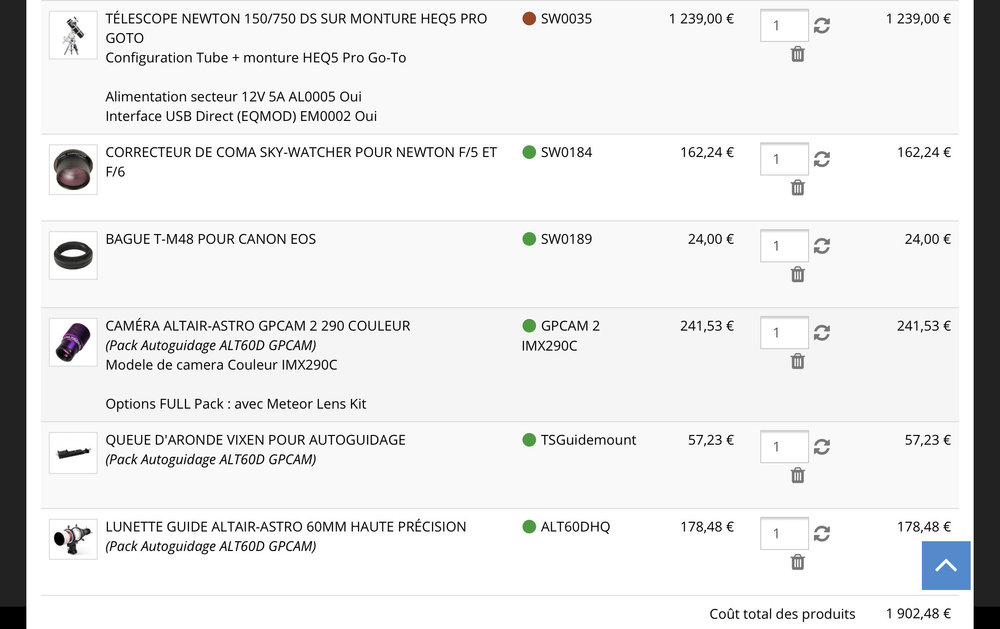The width and height of the screenshot is (1000, 629).
Task: Click the Newton telescope product thumbnail
Action: pos(73,35)
